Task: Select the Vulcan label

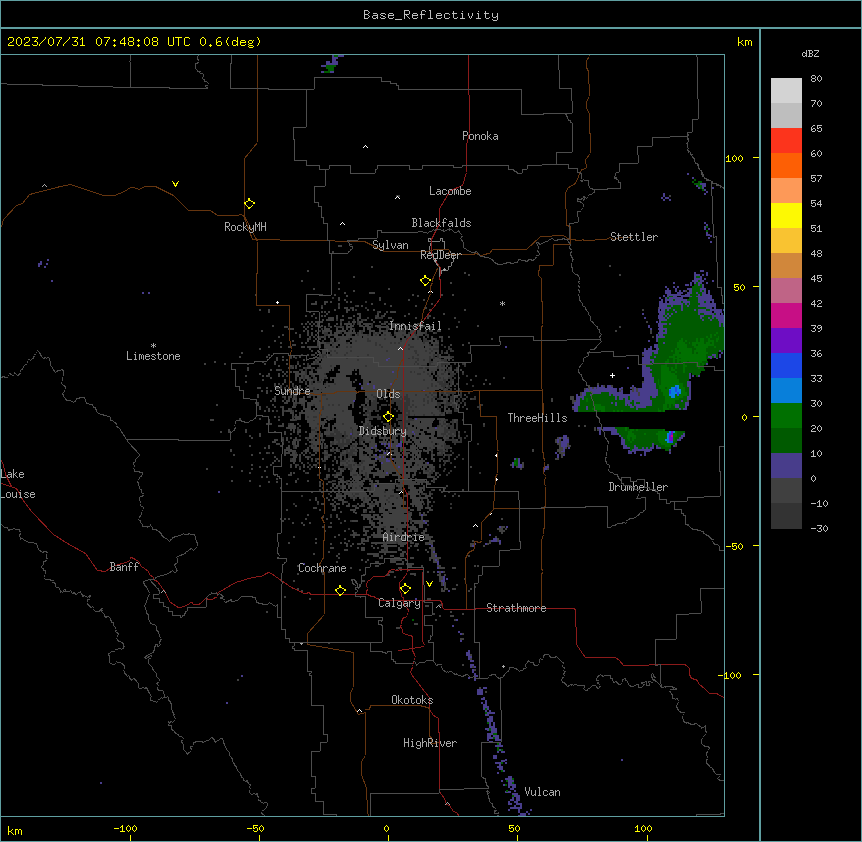Action: click(543, 792)
